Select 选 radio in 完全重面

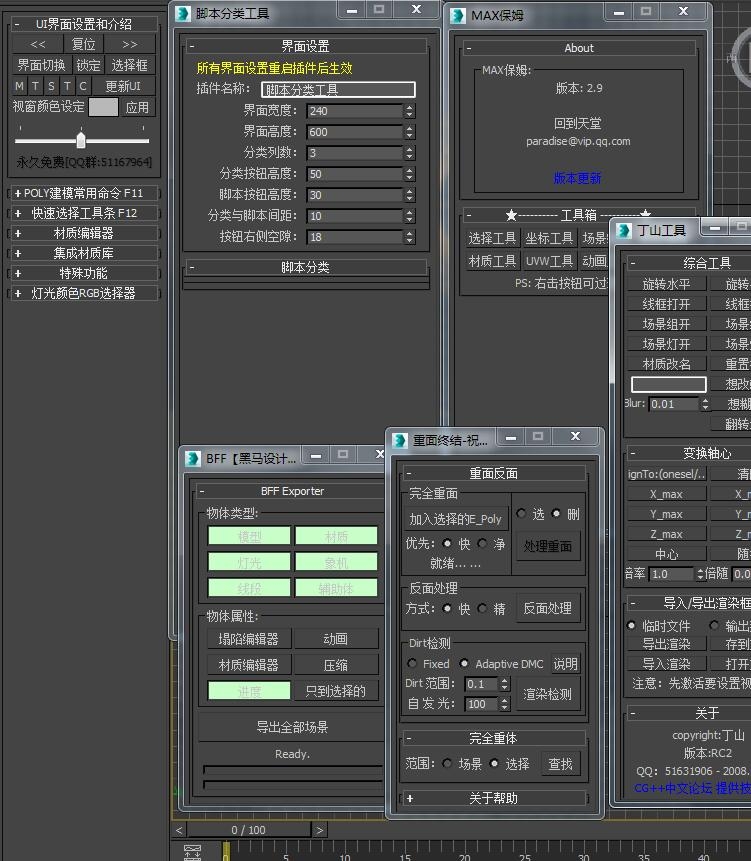(521, 513)
